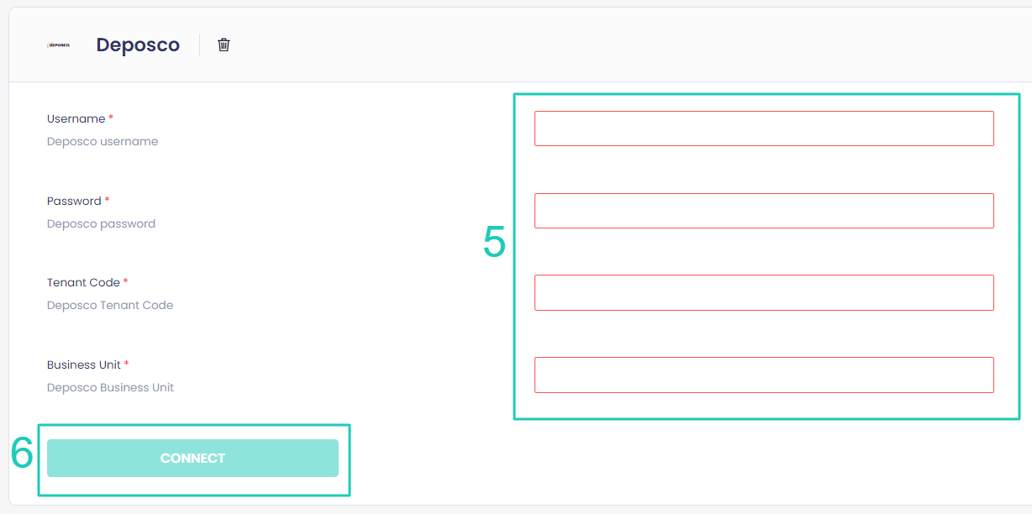Select the Business Unit input field
The height and width of the screenshot is (514, 1032).
point(763,374)
